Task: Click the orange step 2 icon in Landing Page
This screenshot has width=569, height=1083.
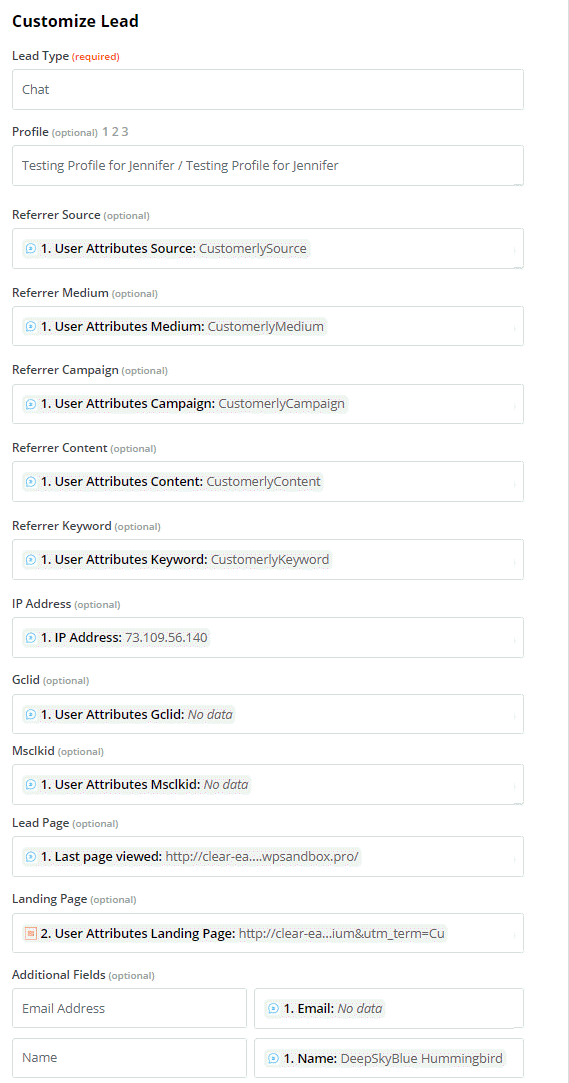Action: coord(30,933)
